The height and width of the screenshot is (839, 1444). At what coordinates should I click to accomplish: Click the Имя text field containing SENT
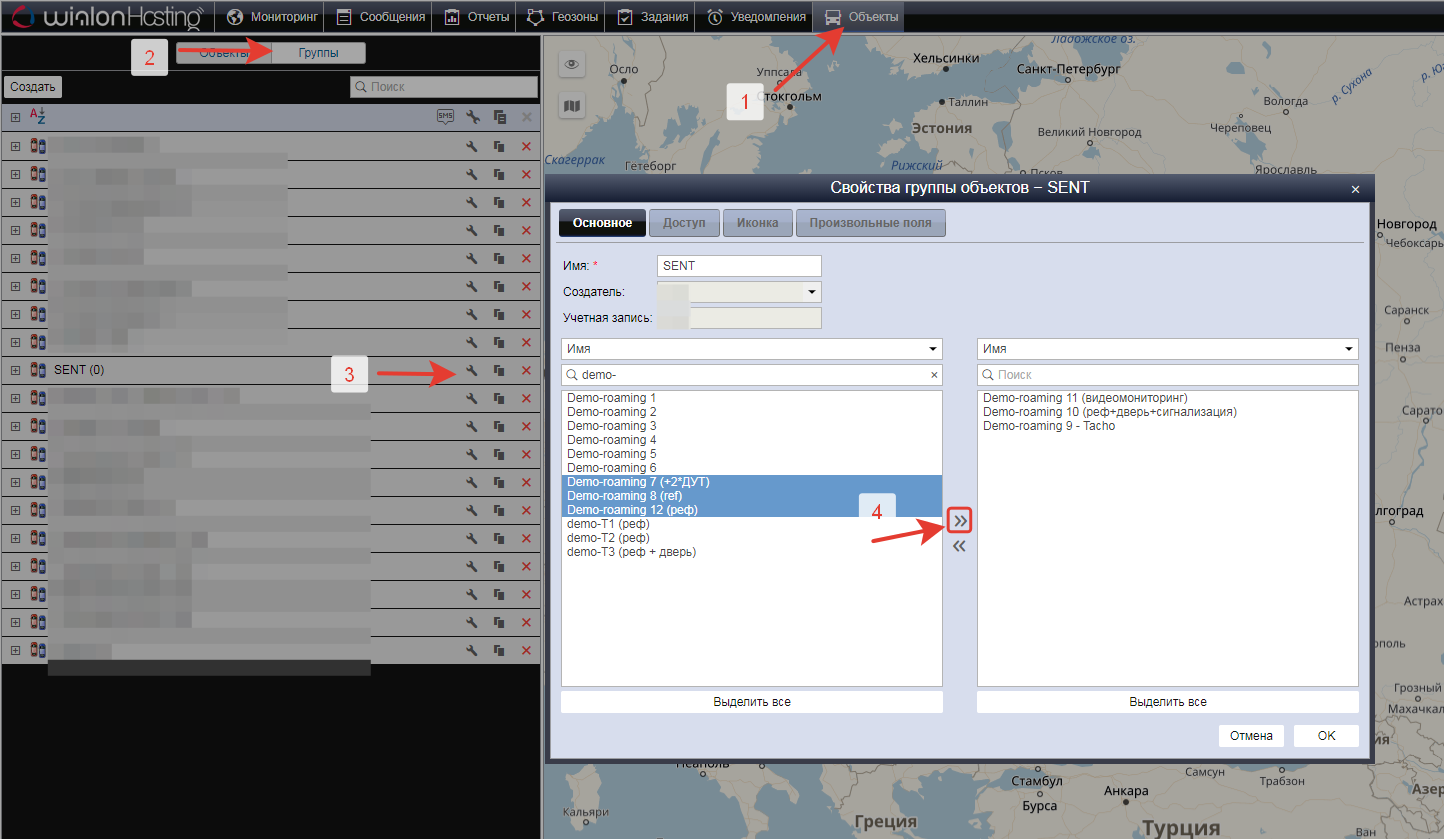tap(739, 266)
